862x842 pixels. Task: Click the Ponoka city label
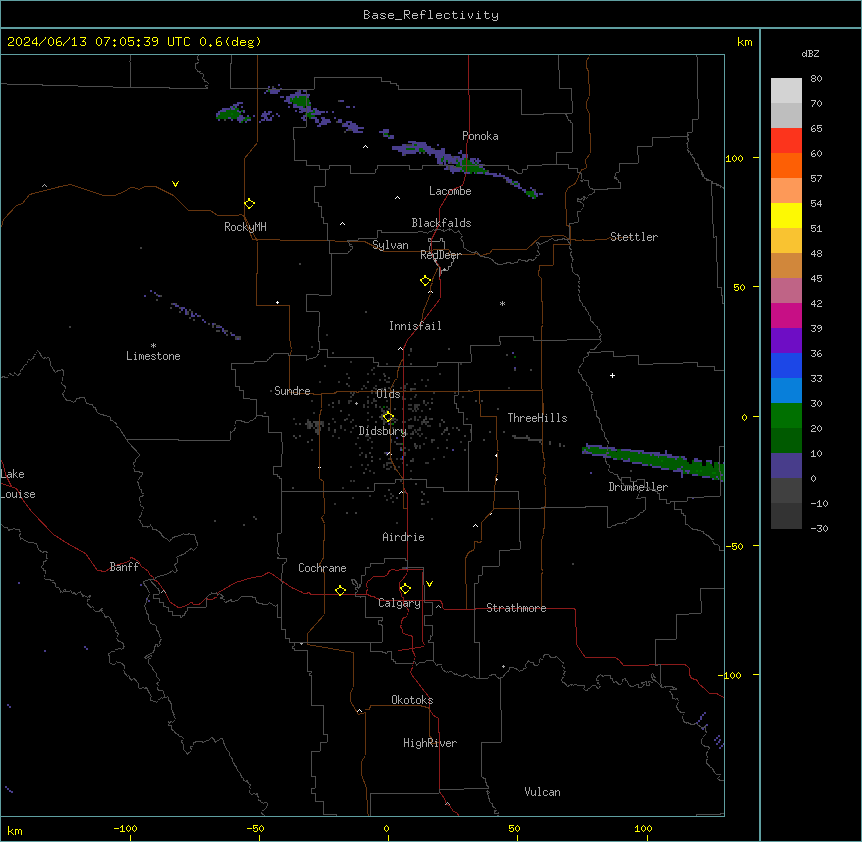(480, 136)
